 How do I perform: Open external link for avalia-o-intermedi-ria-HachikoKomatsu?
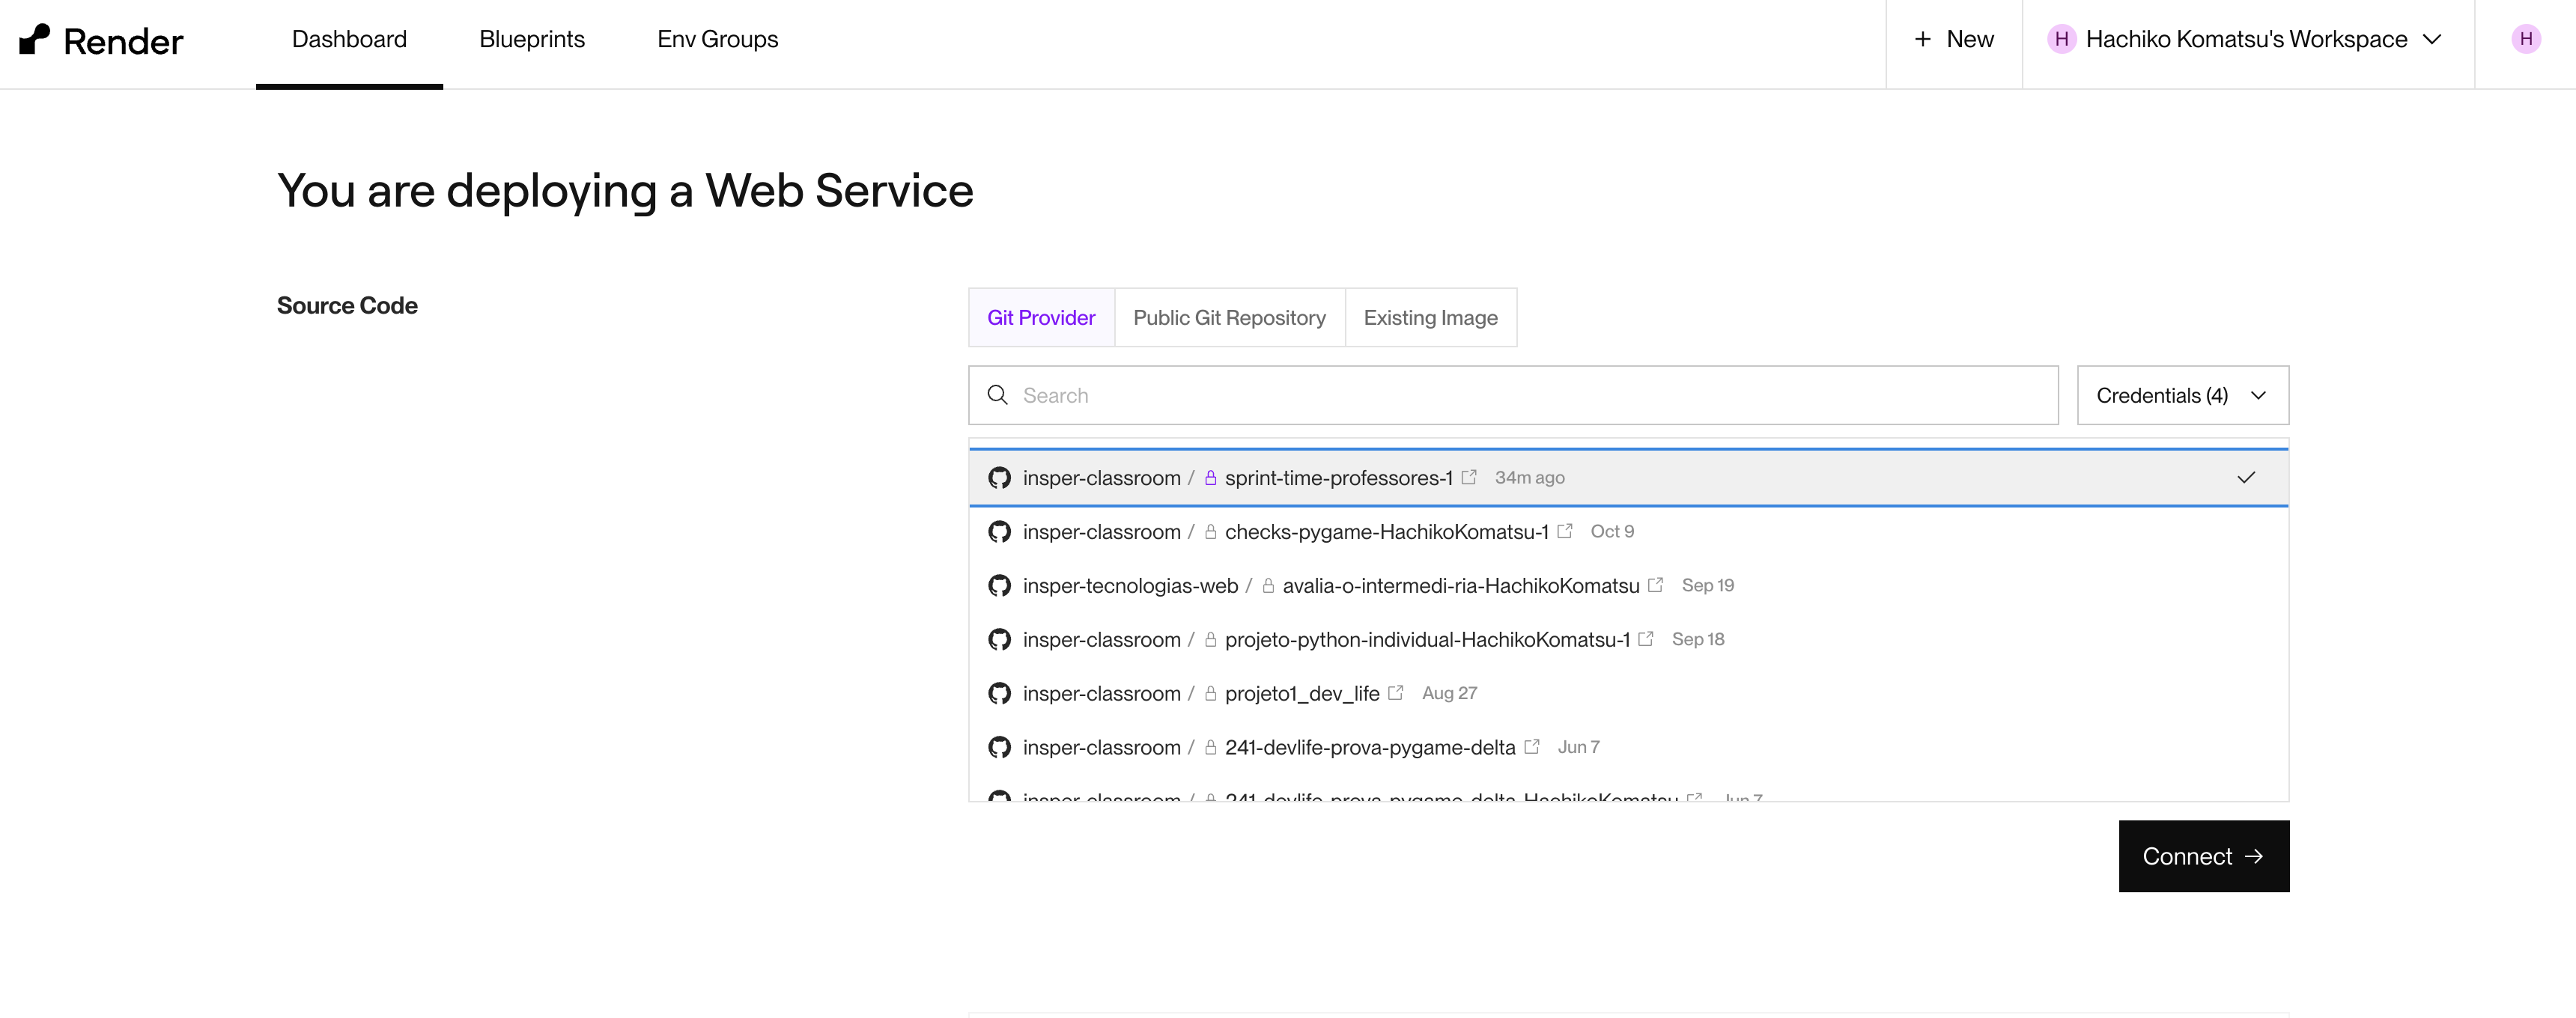coord(1655,584)
